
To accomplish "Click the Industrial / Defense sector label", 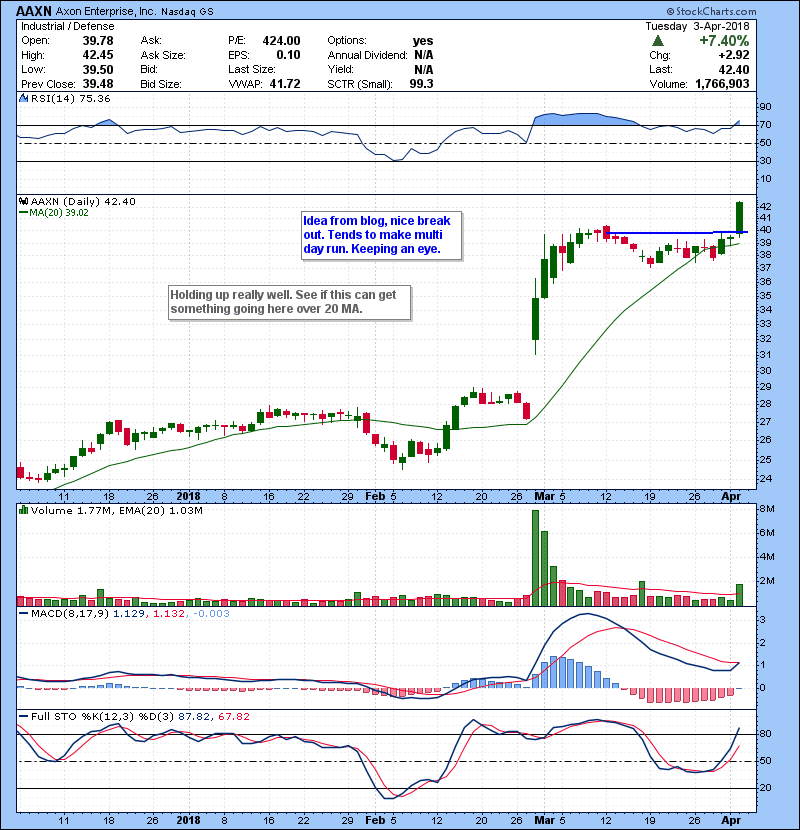I will pos(67,26).
